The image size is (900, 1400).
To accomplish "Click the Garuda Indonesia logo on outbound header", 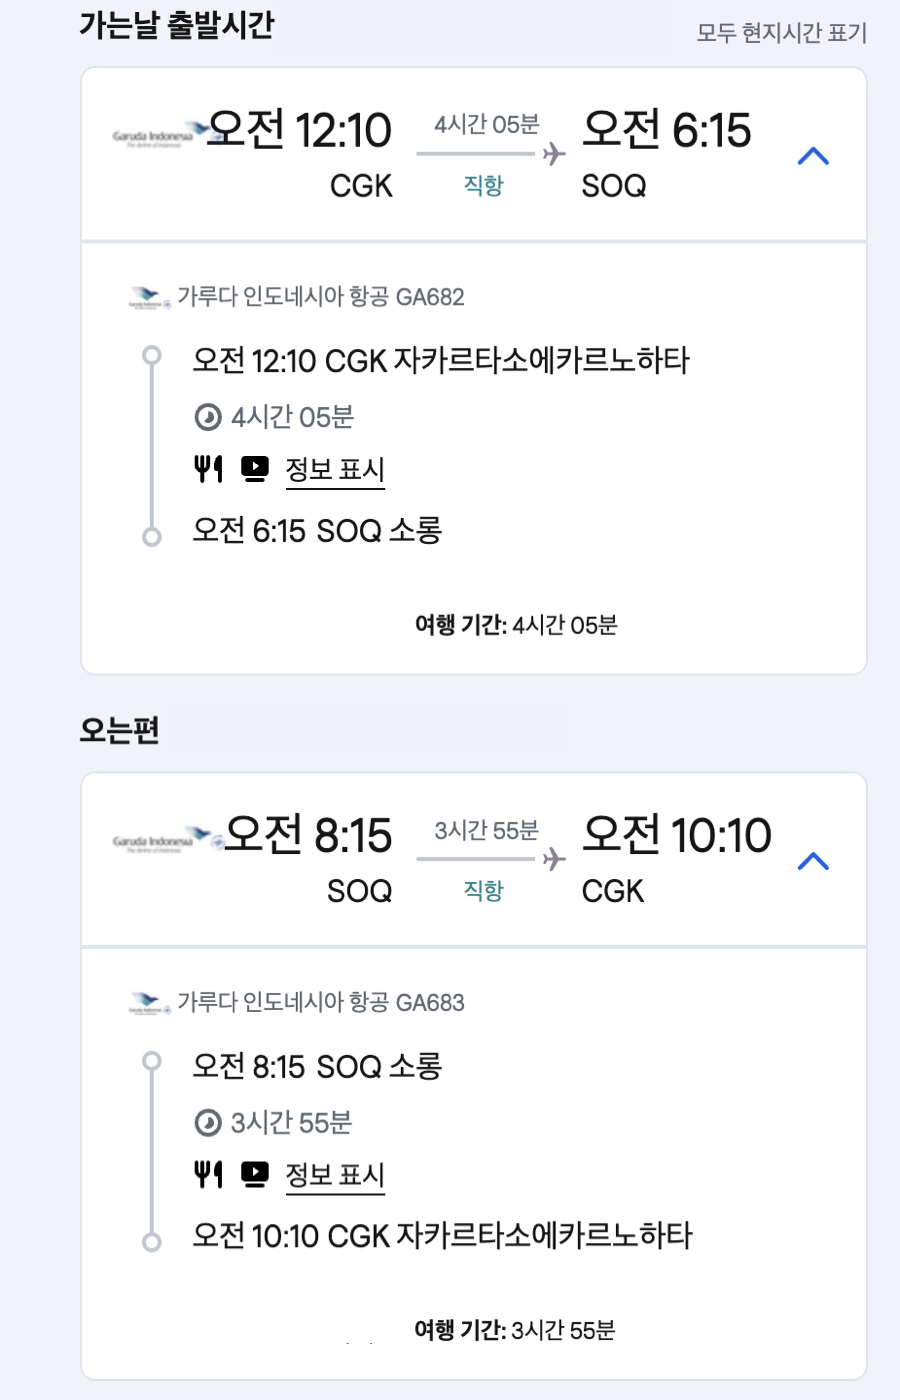I will pos(160,135).
